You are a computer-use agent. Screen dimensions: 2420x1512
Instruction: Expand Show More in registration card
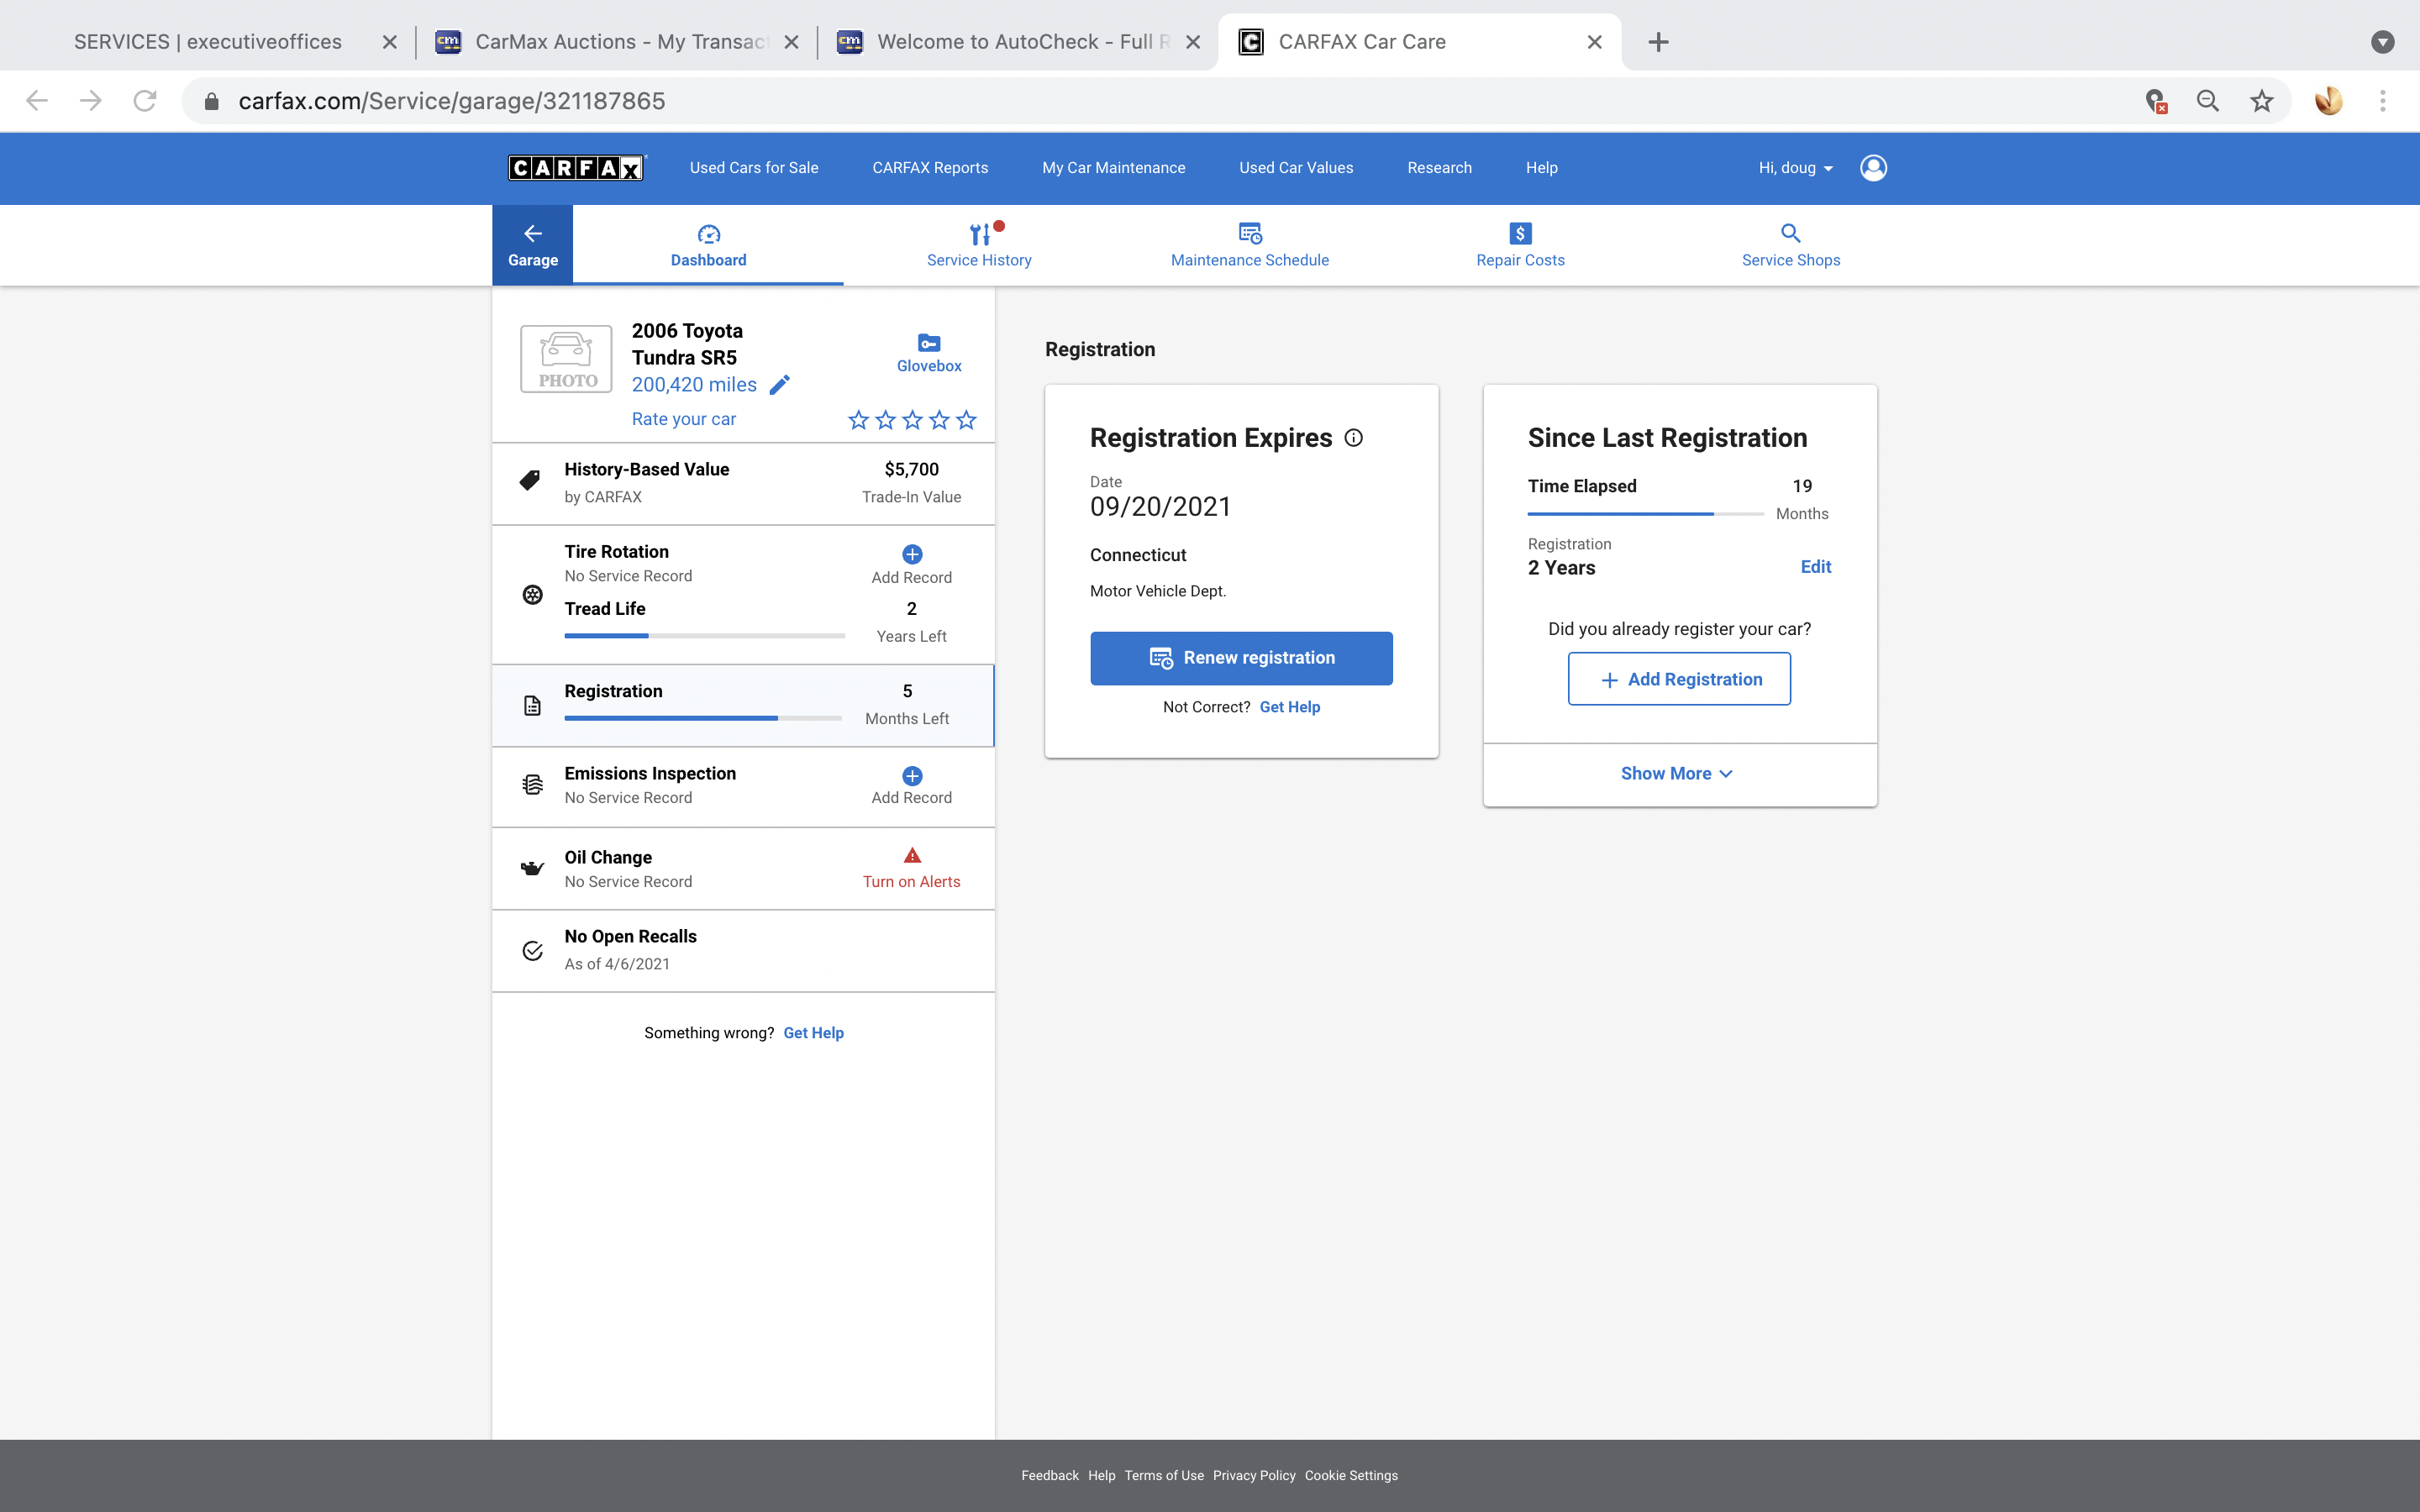coord(1676,774)
